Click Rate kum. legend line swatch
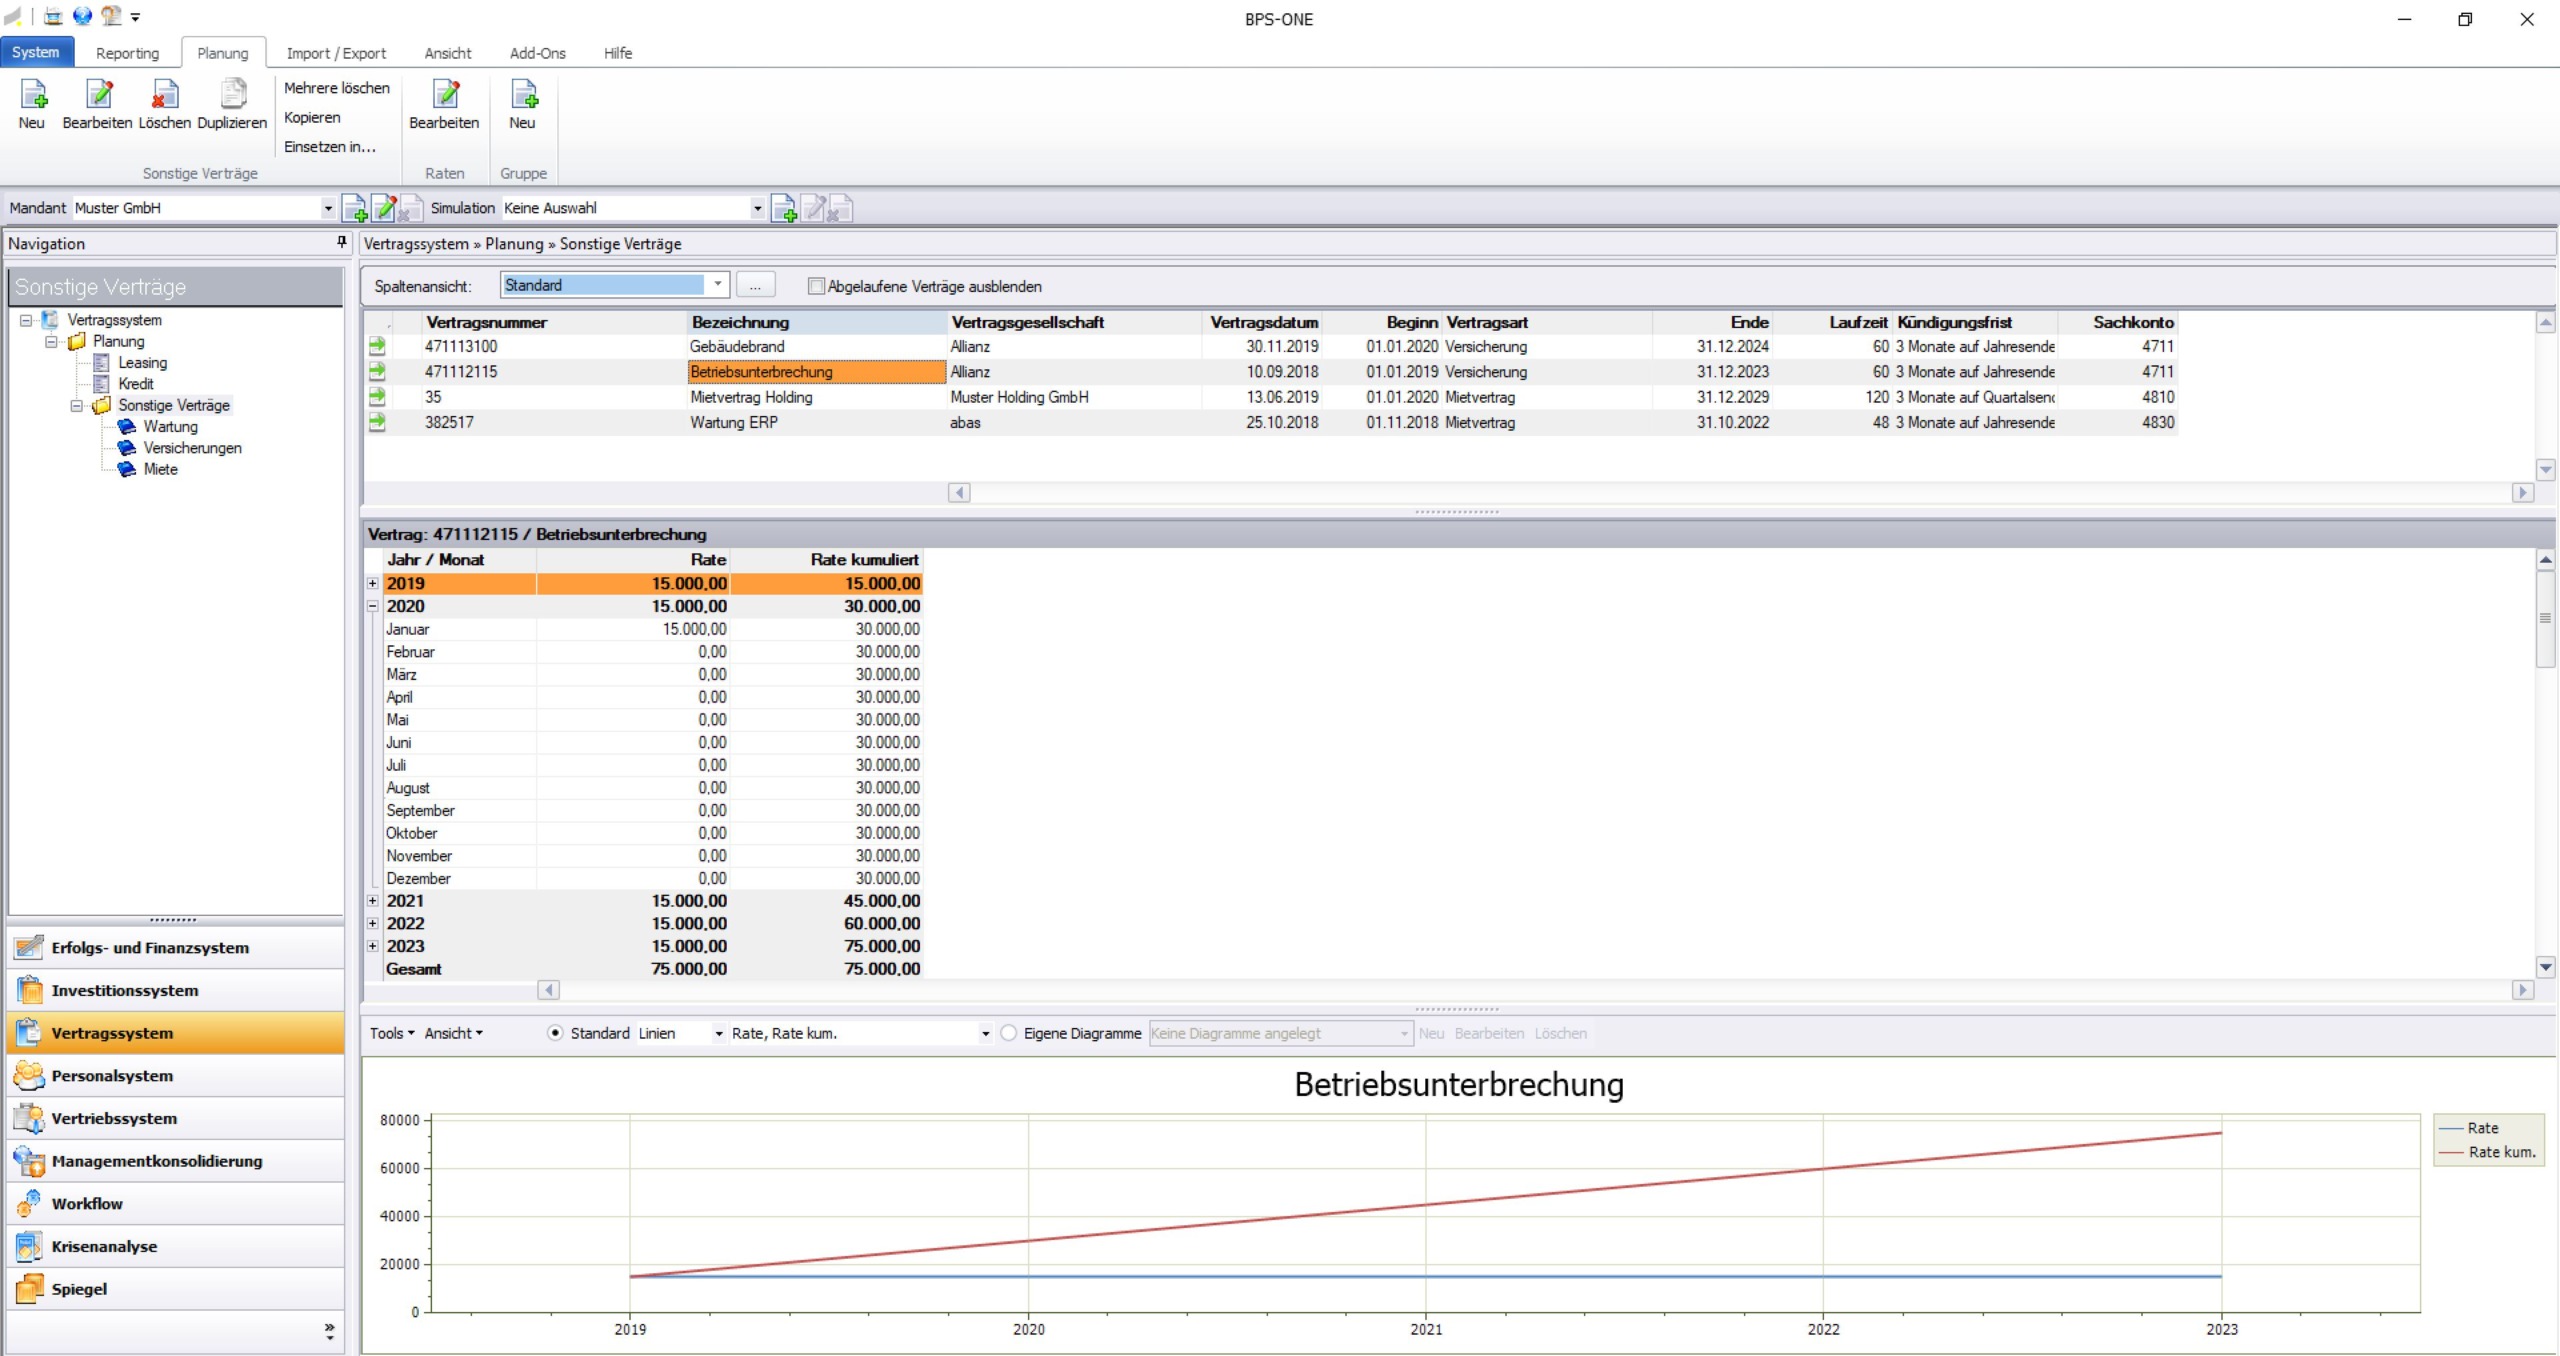The image size is (2560, 1356). 2452,1152
